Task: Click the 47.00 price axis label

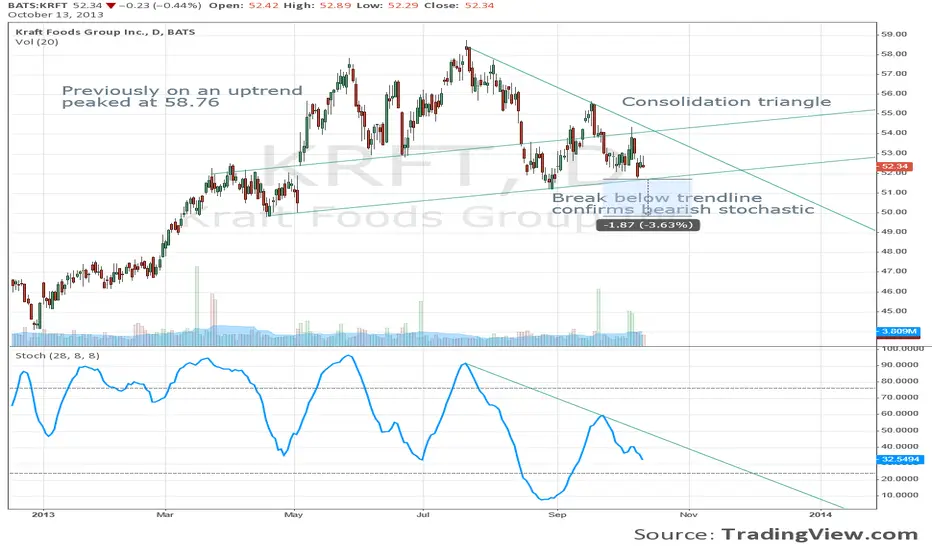Action: [894, 271]
